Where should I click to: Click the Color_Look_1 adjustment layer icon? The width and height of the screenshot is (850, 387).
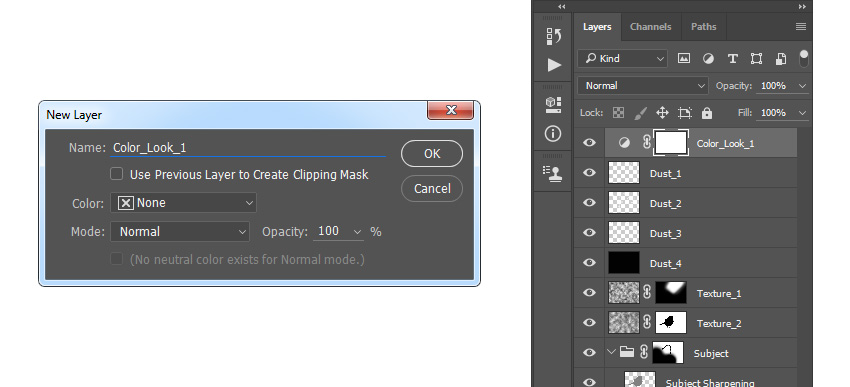click(624, 143)
